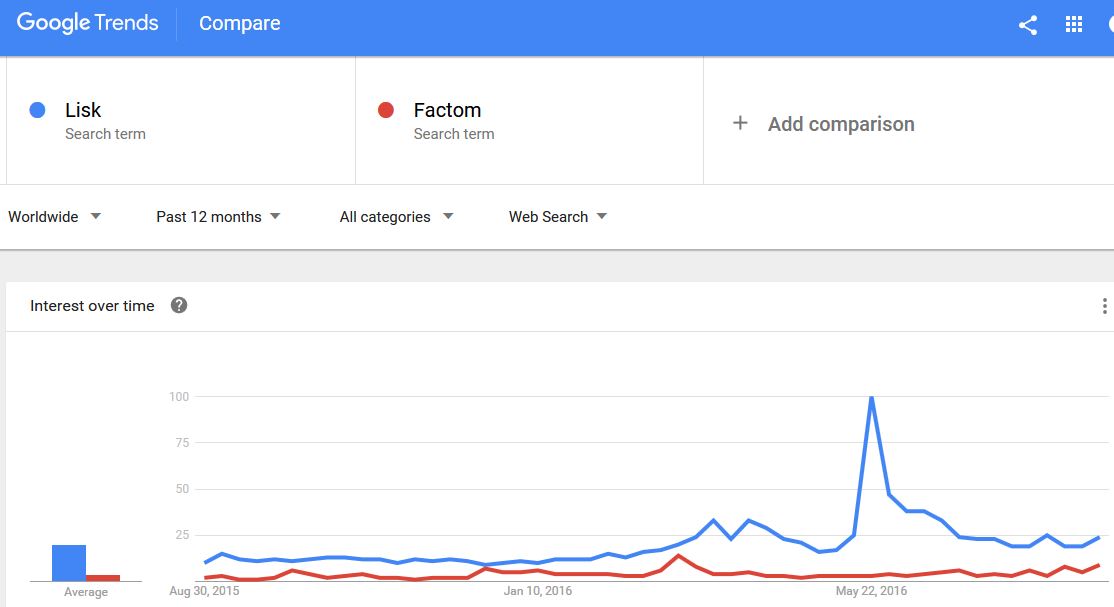
Task: Open the Web Search type dropdown
Action: (x=558, y=217)
